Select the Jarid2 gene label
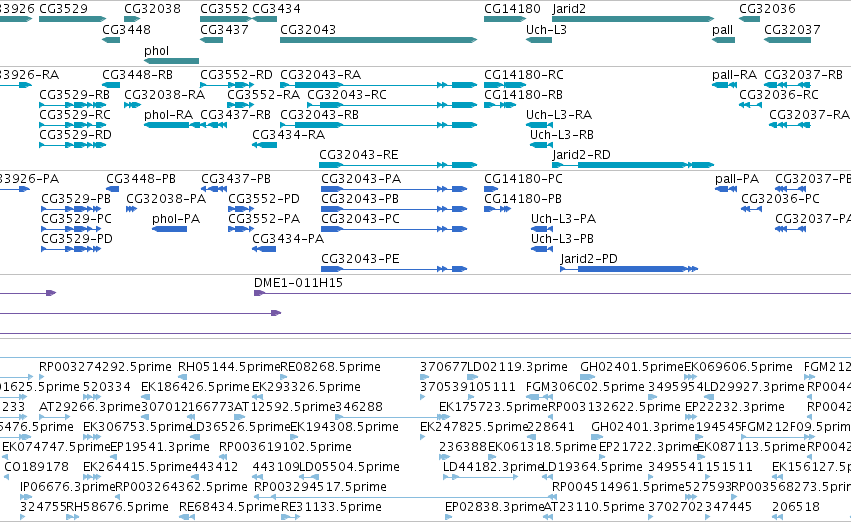 [569, 9]
